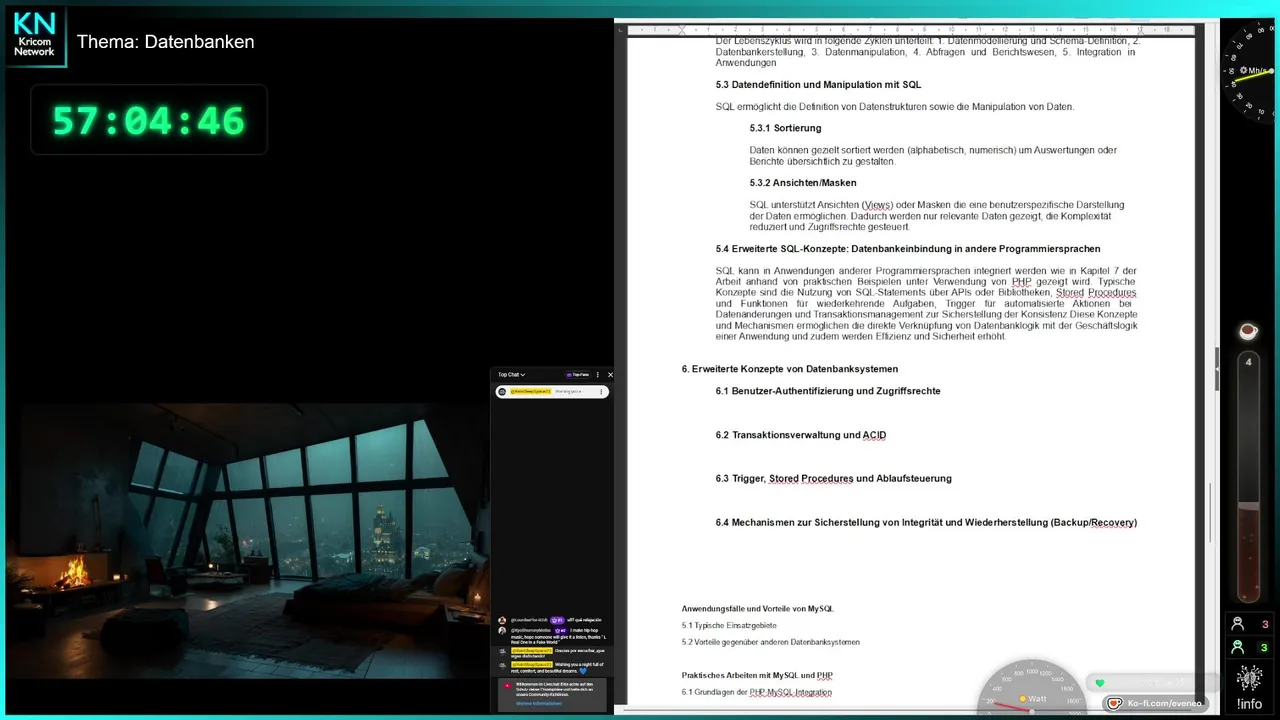Screen dimensions: 1280x720
Task: Click avatar of the hip-hop music commenter
Action: [x=502, y=631]
